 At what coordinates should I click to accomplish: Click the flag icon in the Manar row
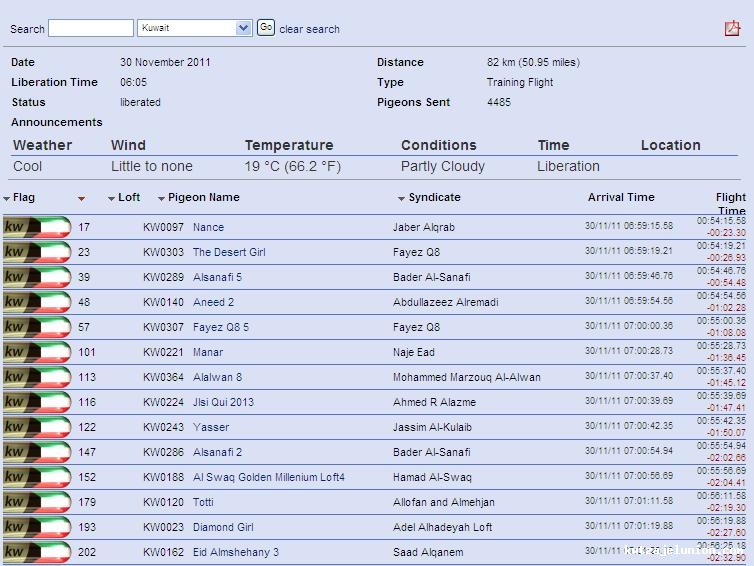coord(37,352)
